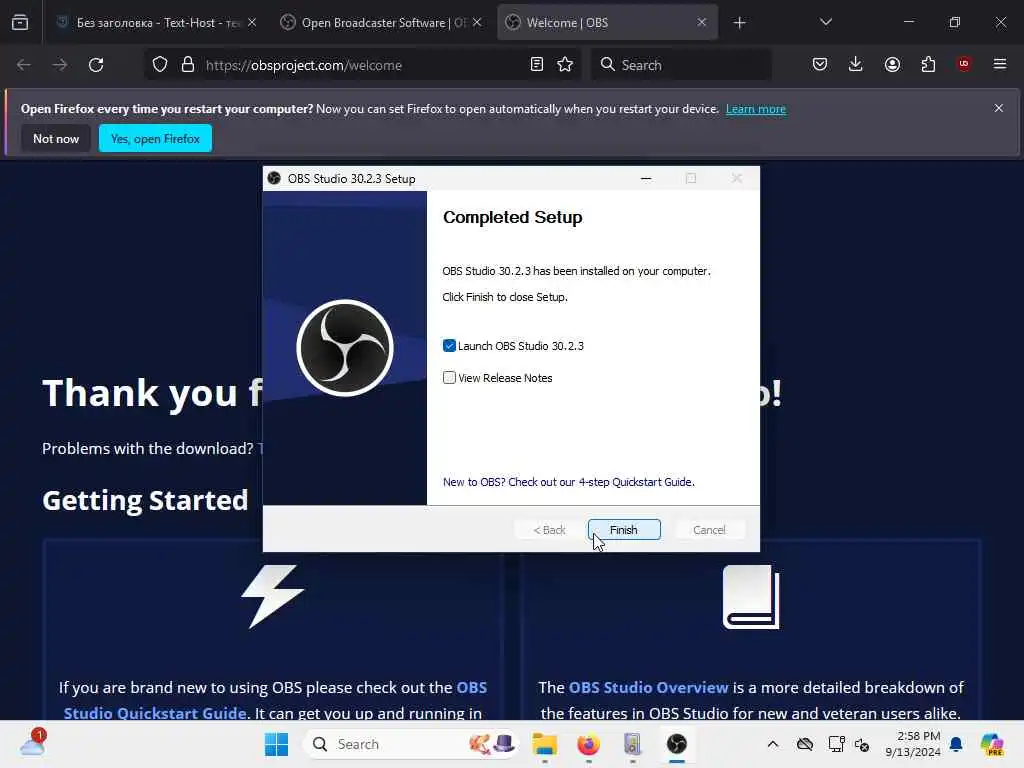Open the Extensions puzzle icon
The image size is (1024, 768).
coord(928,64)
